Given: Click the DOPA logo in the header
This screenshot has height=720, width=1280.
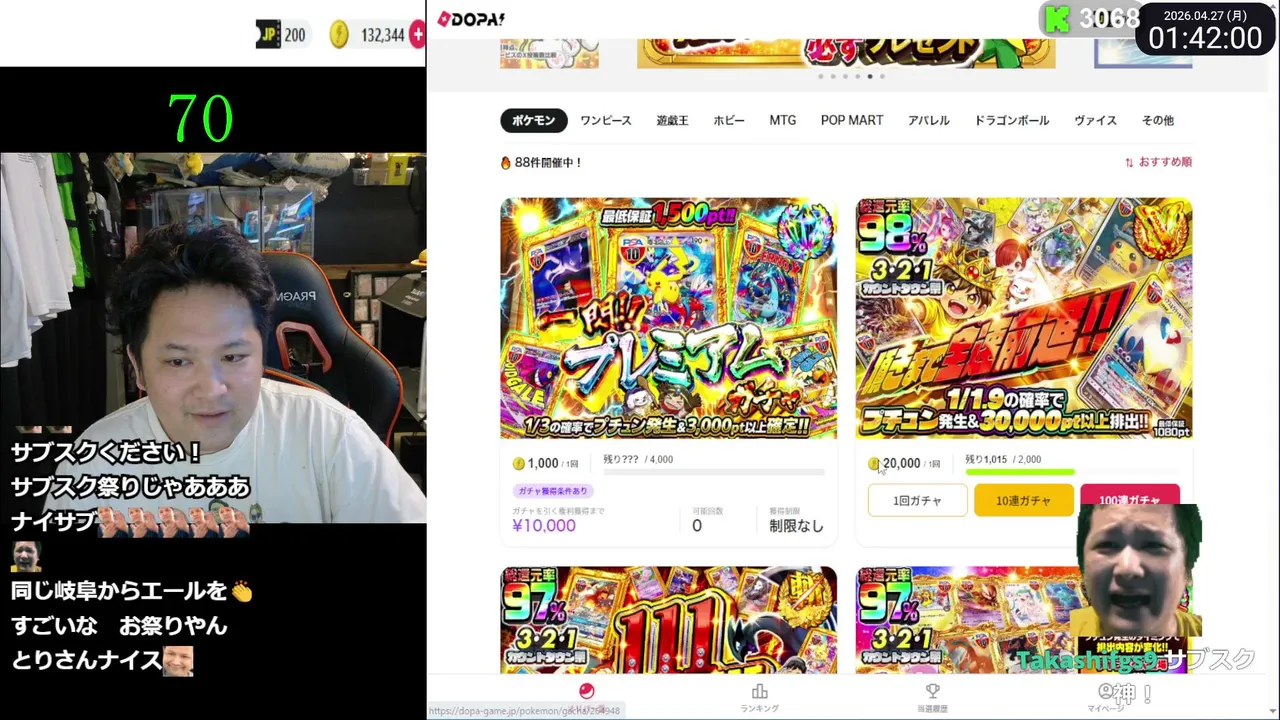Looking at the screenshot, I should point(471,19).
